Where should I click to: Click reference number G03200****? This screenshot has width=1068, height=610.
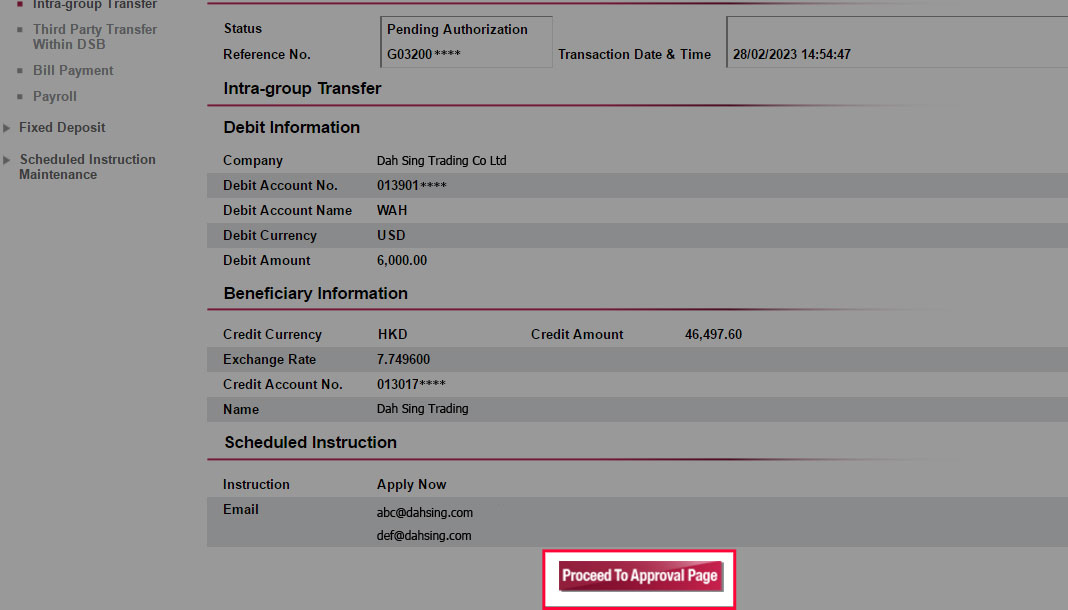[x=424, y=54]
